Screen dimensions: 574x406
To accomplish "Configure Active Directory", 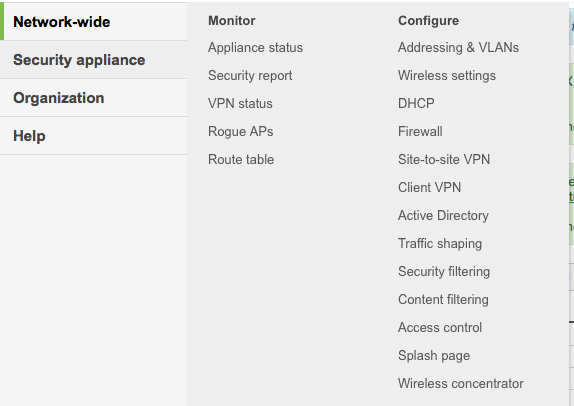I will 443,215.
